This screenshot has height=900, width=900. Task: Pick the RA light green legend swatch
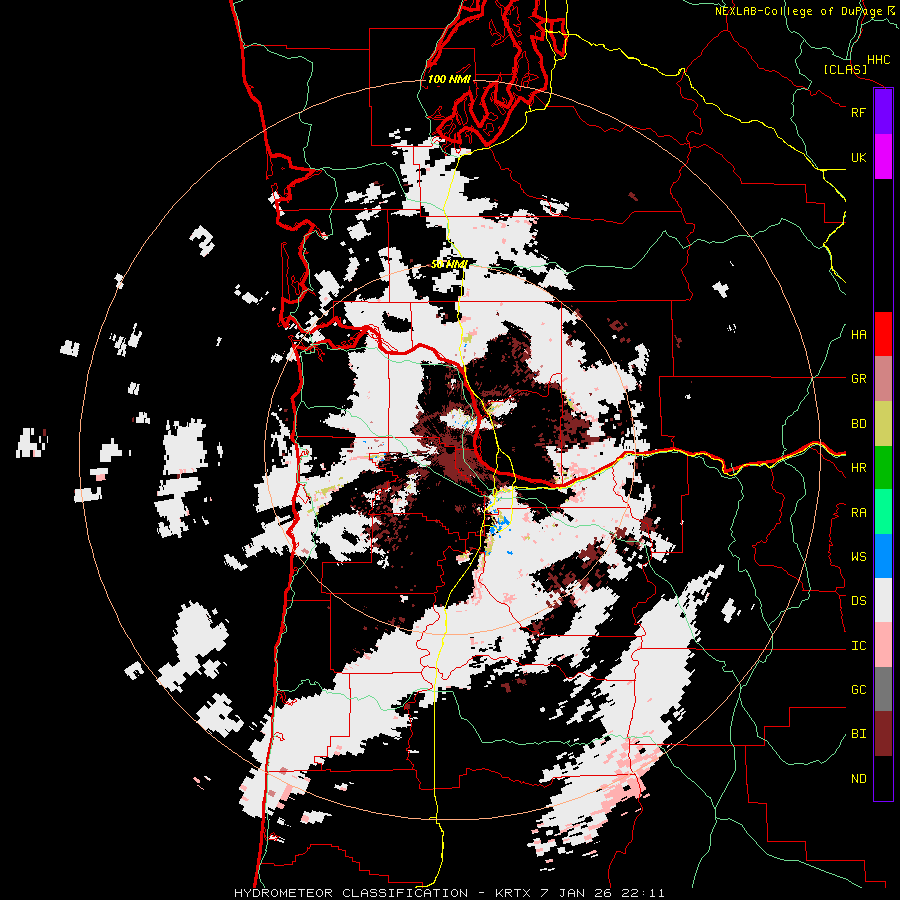(x=883, y=512)
